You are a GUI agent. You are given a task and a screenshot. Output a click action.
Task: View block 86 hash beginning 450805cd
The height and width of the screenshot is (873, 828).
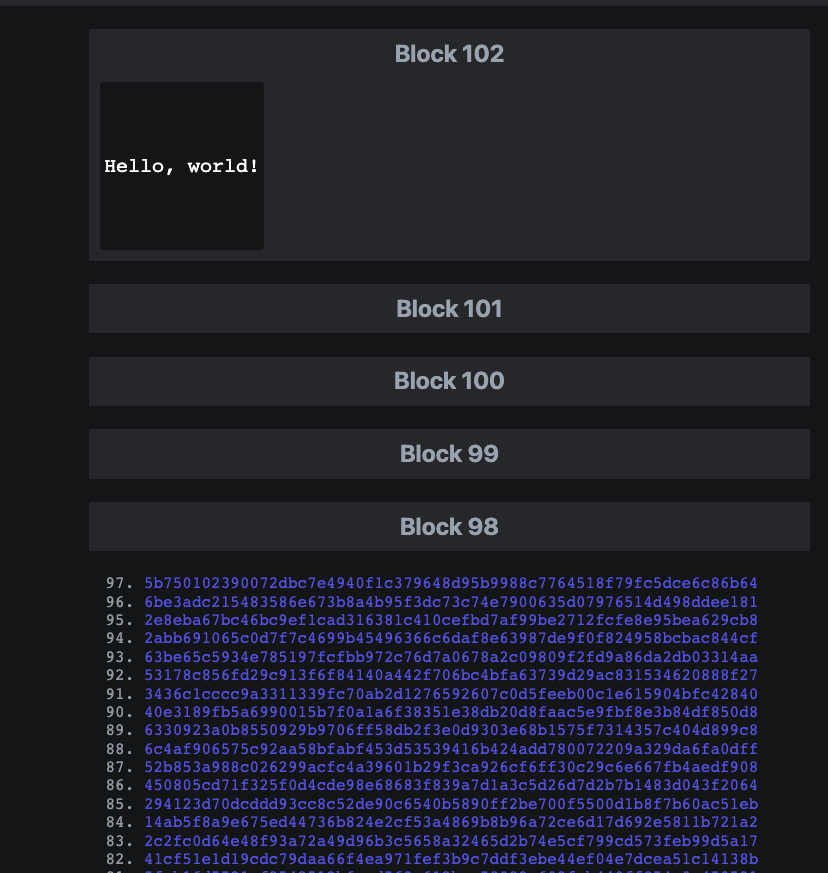click(451, 785)
